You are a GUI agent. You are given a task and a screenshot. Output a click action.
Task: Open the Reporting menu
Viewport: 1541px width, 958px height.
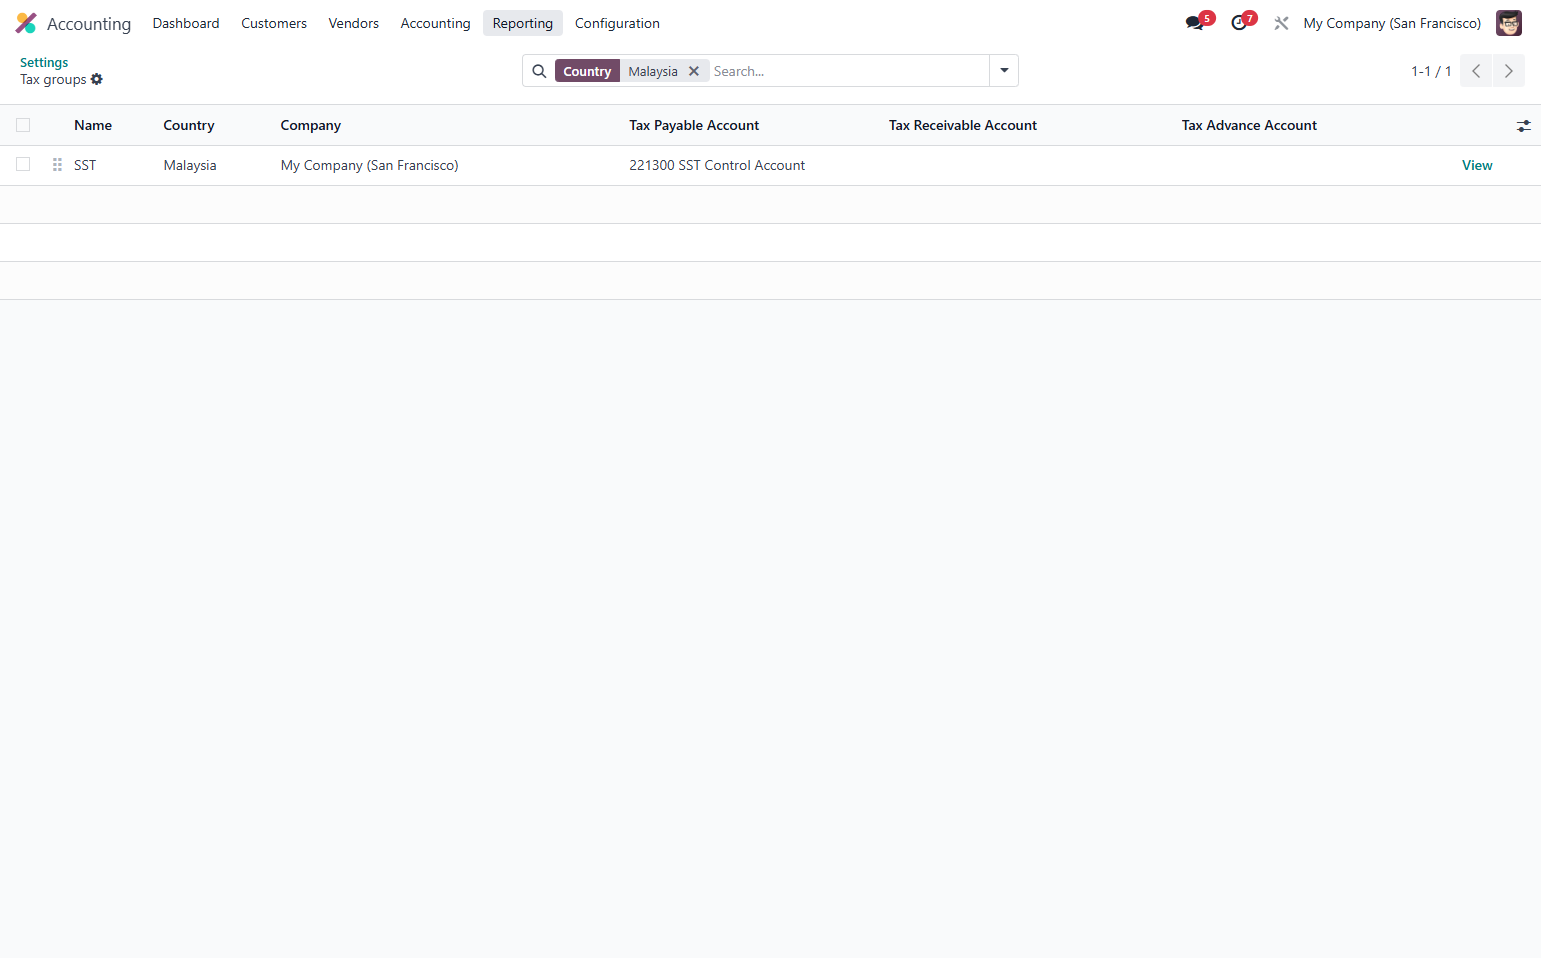[523, 23]
